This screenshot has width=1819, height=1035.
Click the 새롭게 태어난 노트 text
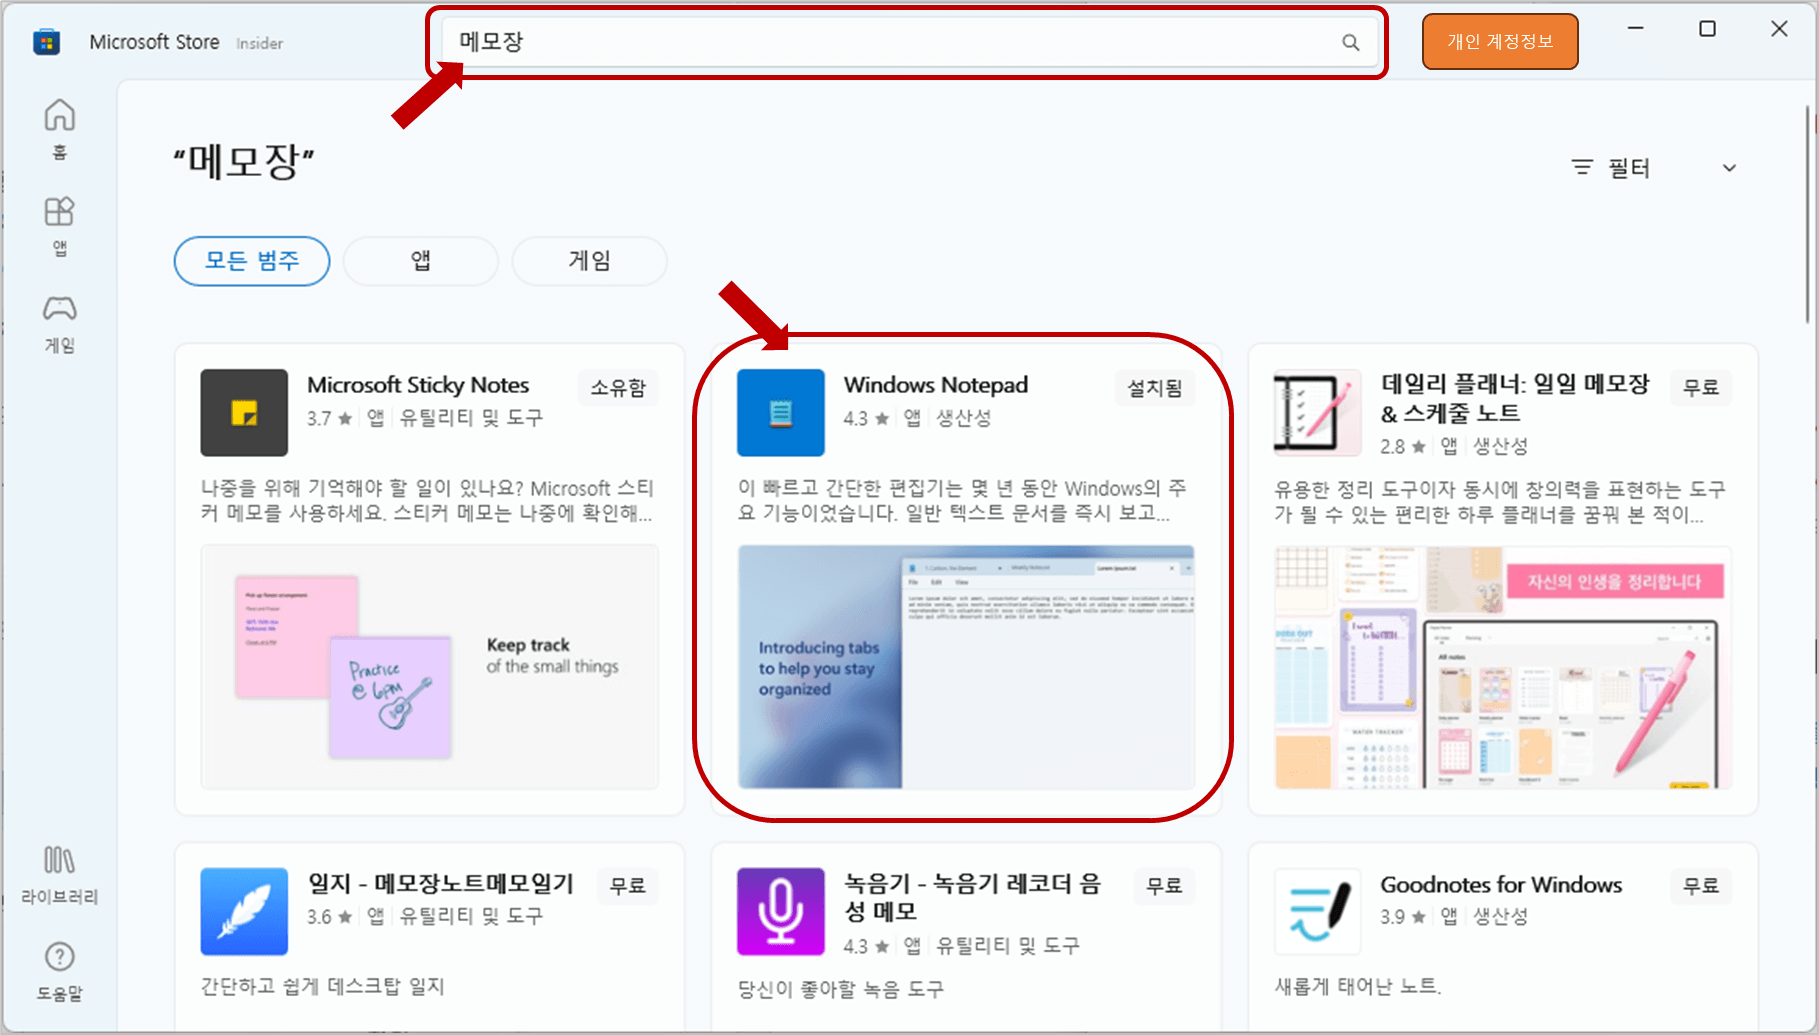(x=1358, y=986)
